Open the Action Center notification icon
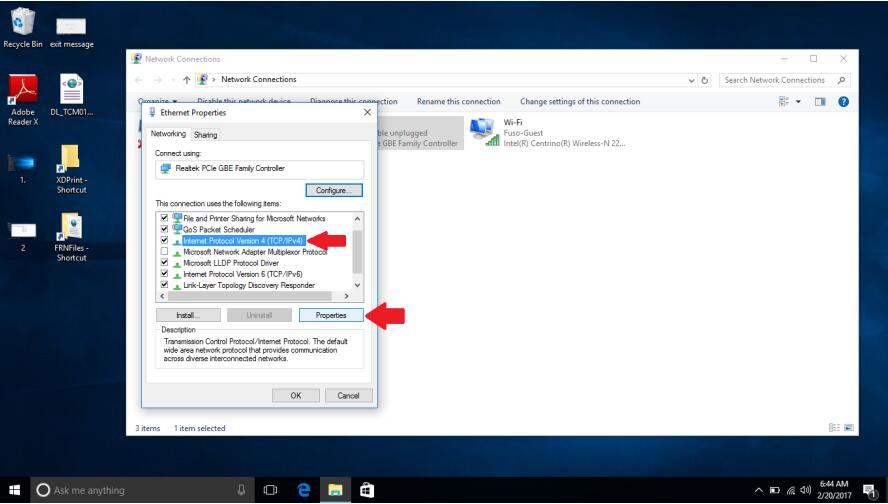This screenshot has height=504, width=888. pos(869,490)
